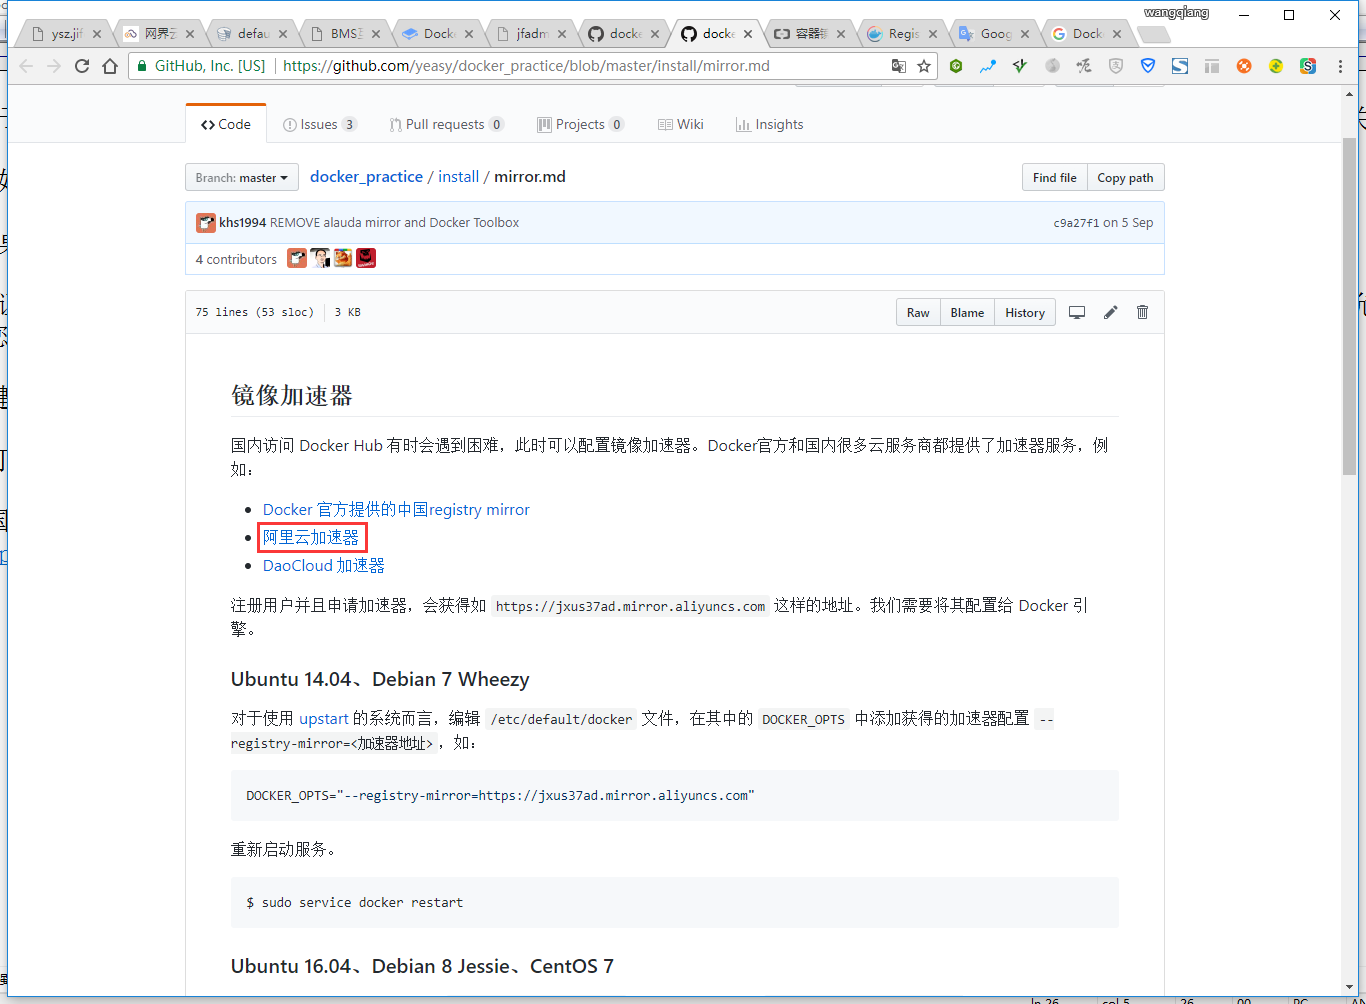Delete this file using trash icon
The image size is (1366, 1004).
pyautogui.click(x=1143, y=312)
